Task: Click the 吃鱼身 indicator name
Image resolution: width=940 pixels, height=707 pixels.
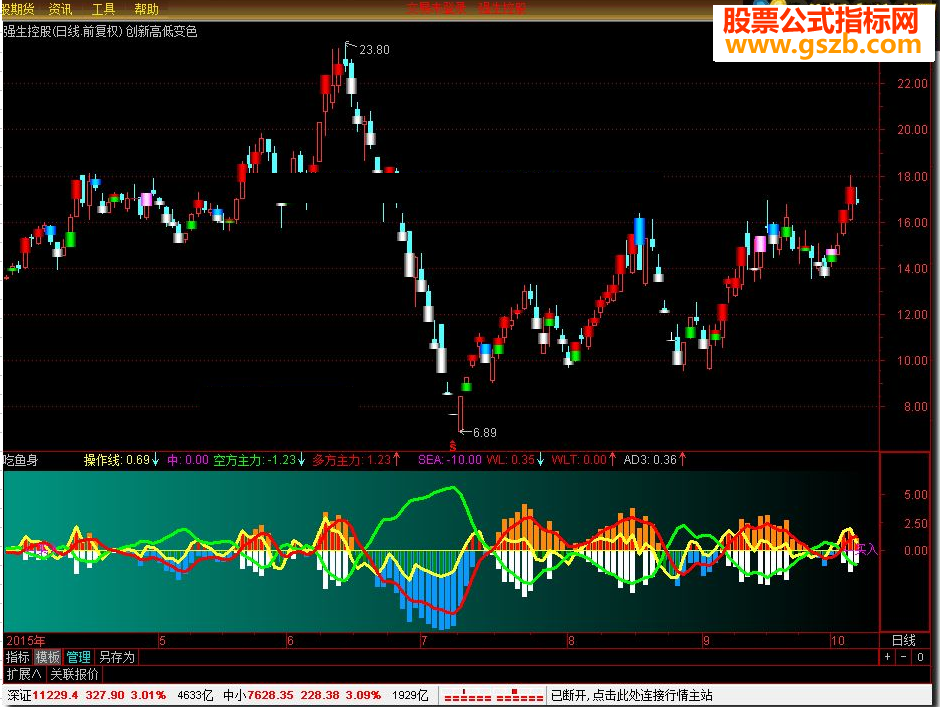Action: pyautogui.click(x=21, y=461)
